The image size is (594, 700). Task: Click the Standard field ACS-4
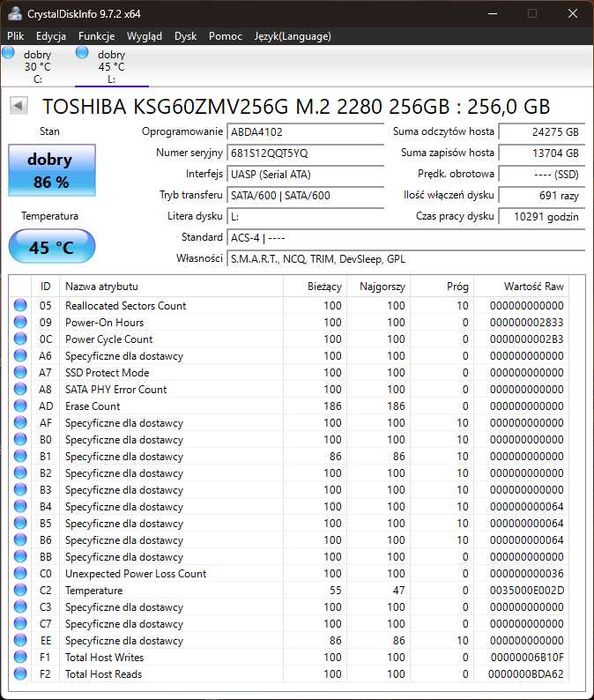click(406, 238)
